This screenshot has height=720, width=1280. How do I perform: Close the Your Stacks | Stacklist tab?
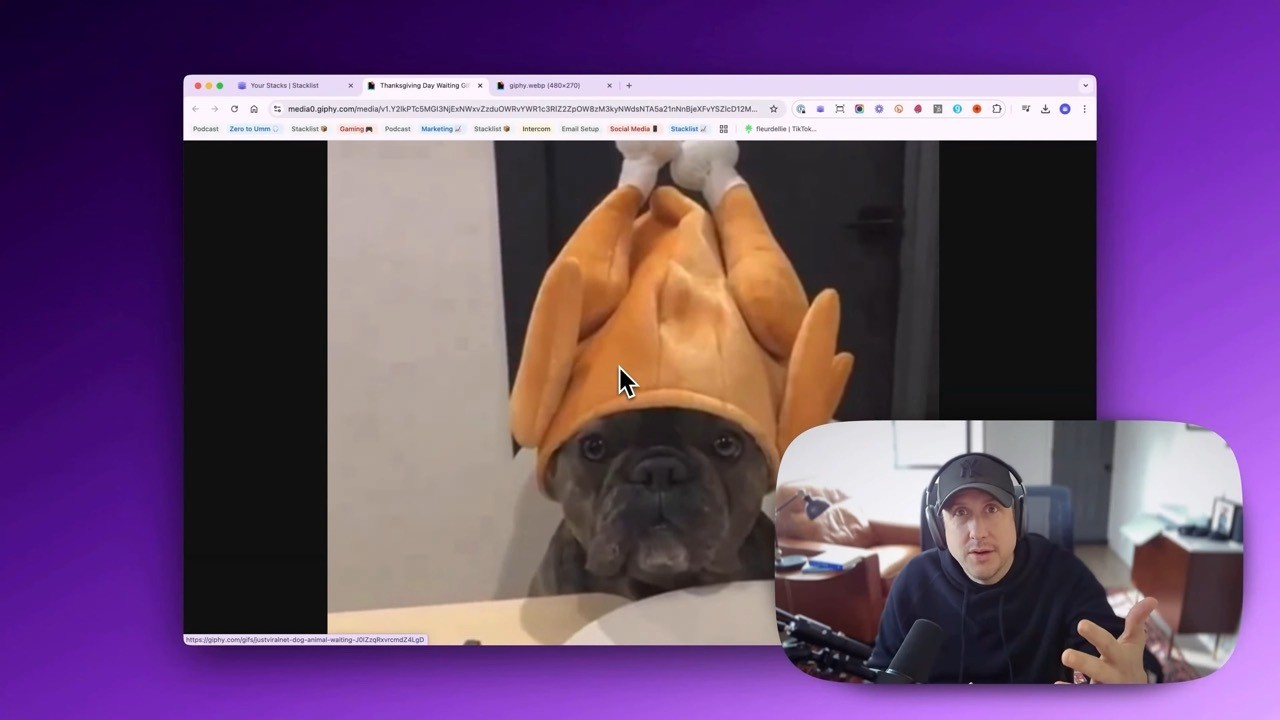point(351,86)
